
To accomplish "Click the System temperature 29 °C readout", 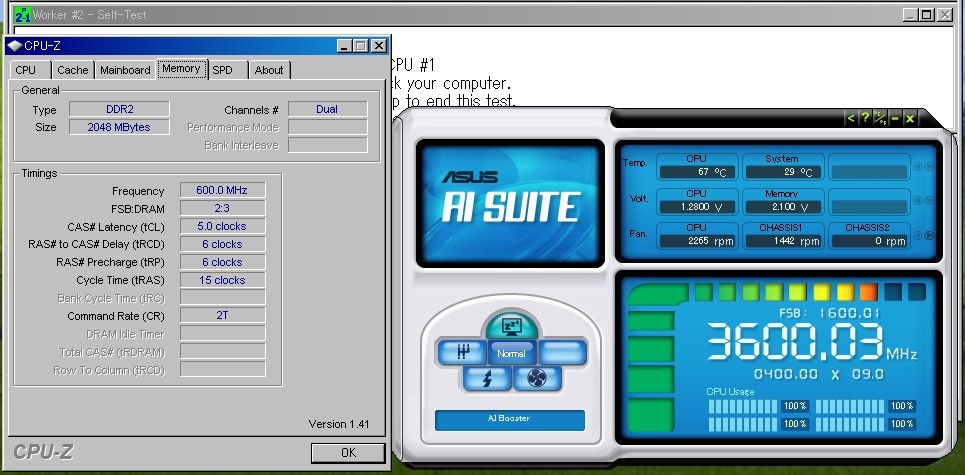I will [x=782, y=172].
